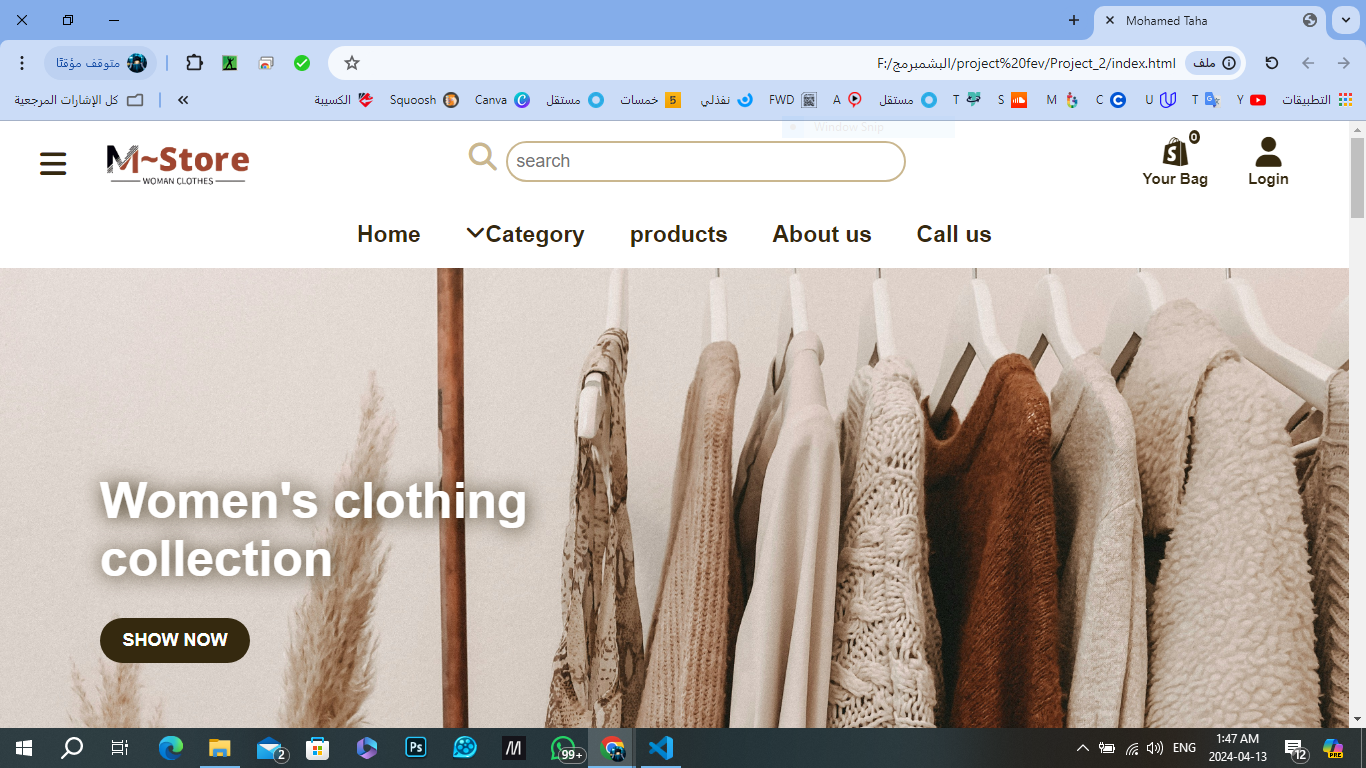1366x768 pixels.
Task: Click the magnifying glass search icon
Action: pos(482,157)
